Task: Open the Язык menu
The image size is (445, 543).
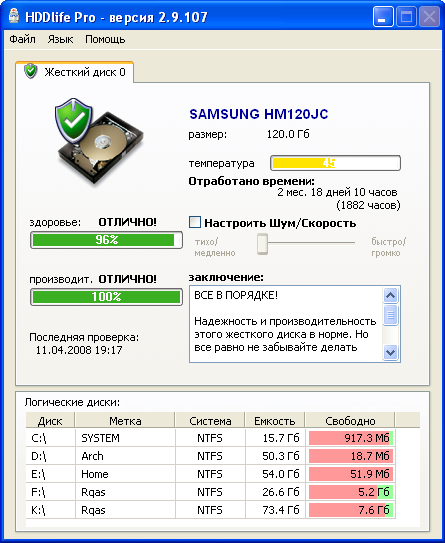Action: tap(60, 39)
